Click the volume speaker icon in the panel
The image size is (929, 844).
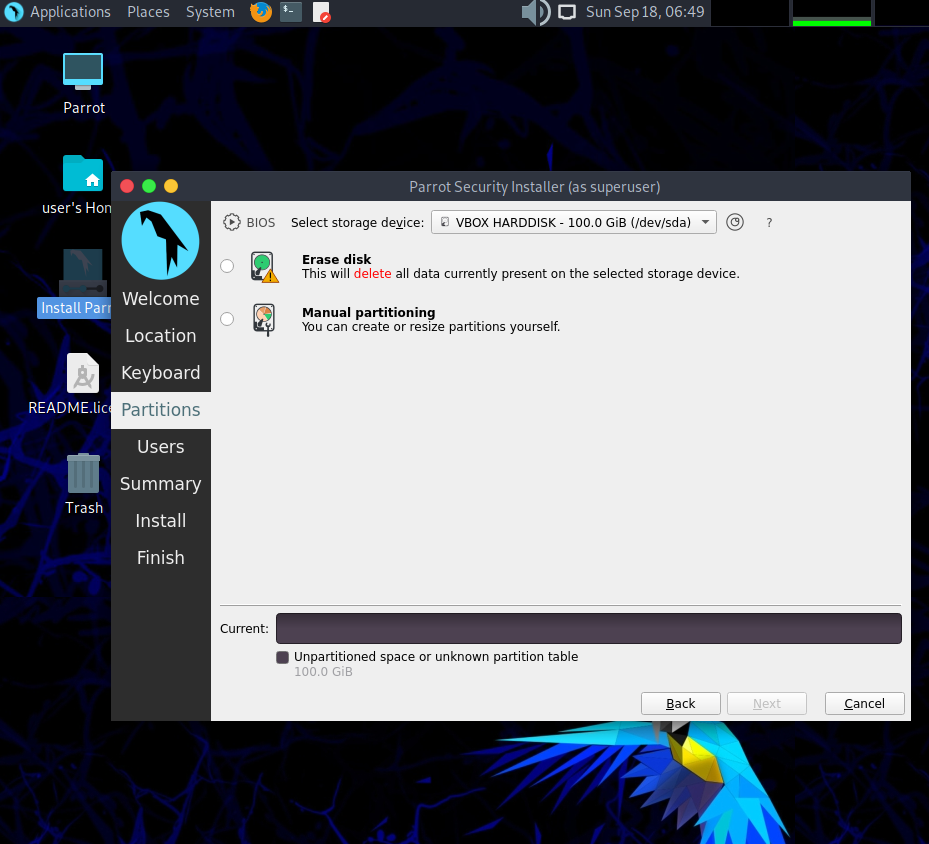[x=534, y=13]
